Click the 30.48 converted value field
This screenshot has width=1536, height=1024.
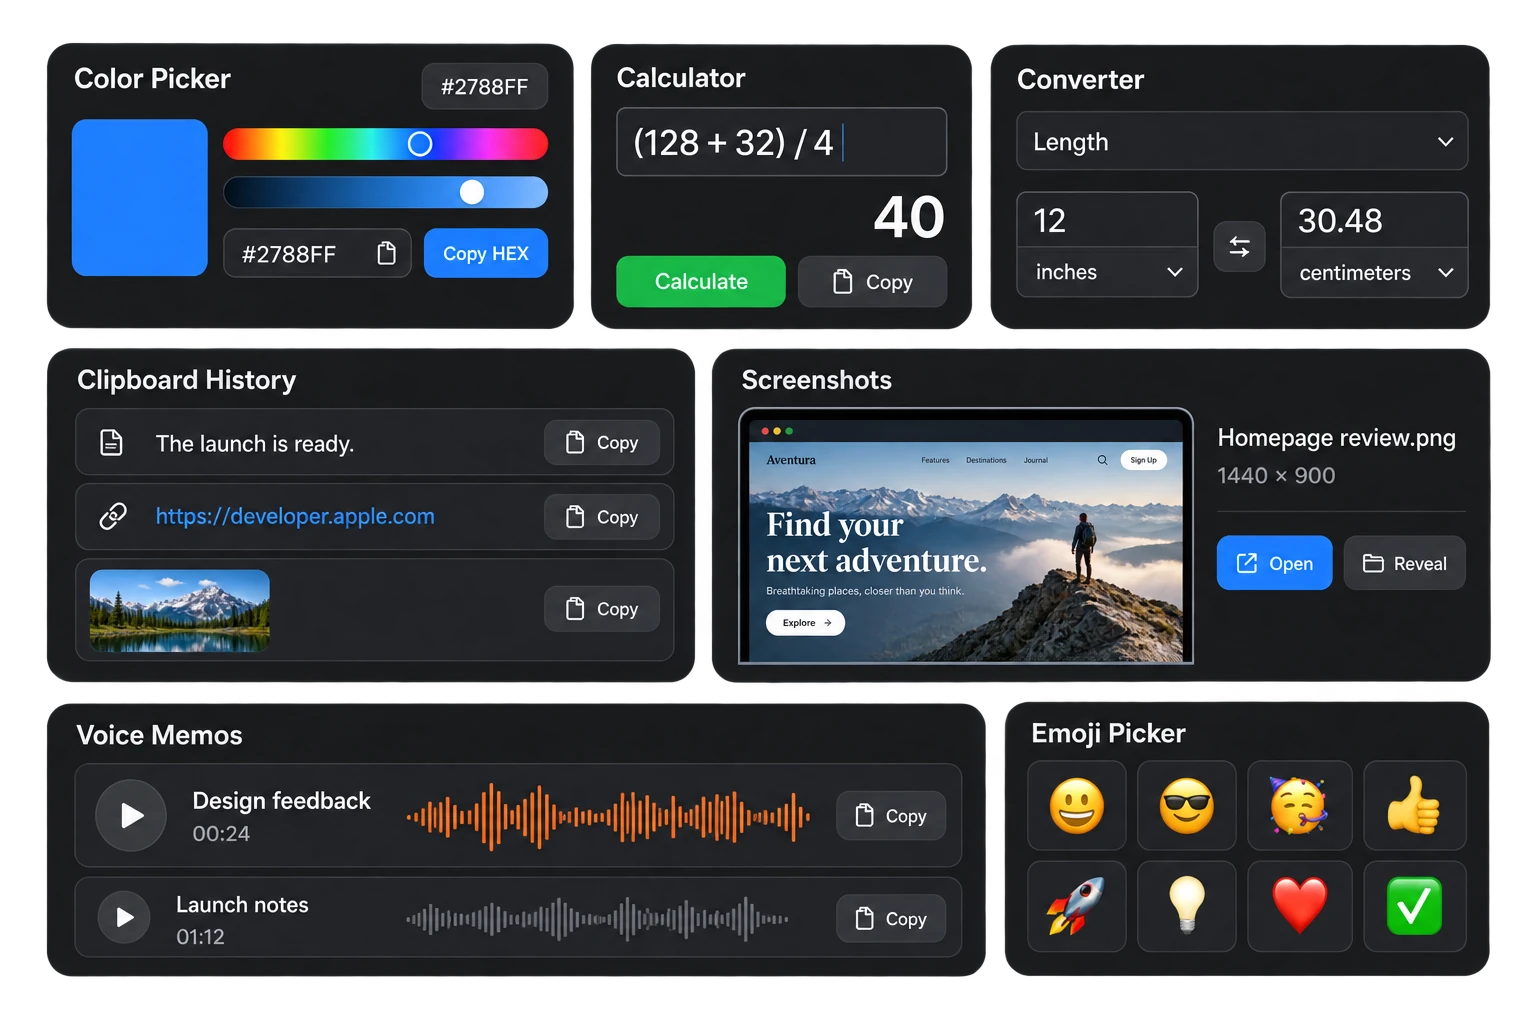(x=1374, y=220)
